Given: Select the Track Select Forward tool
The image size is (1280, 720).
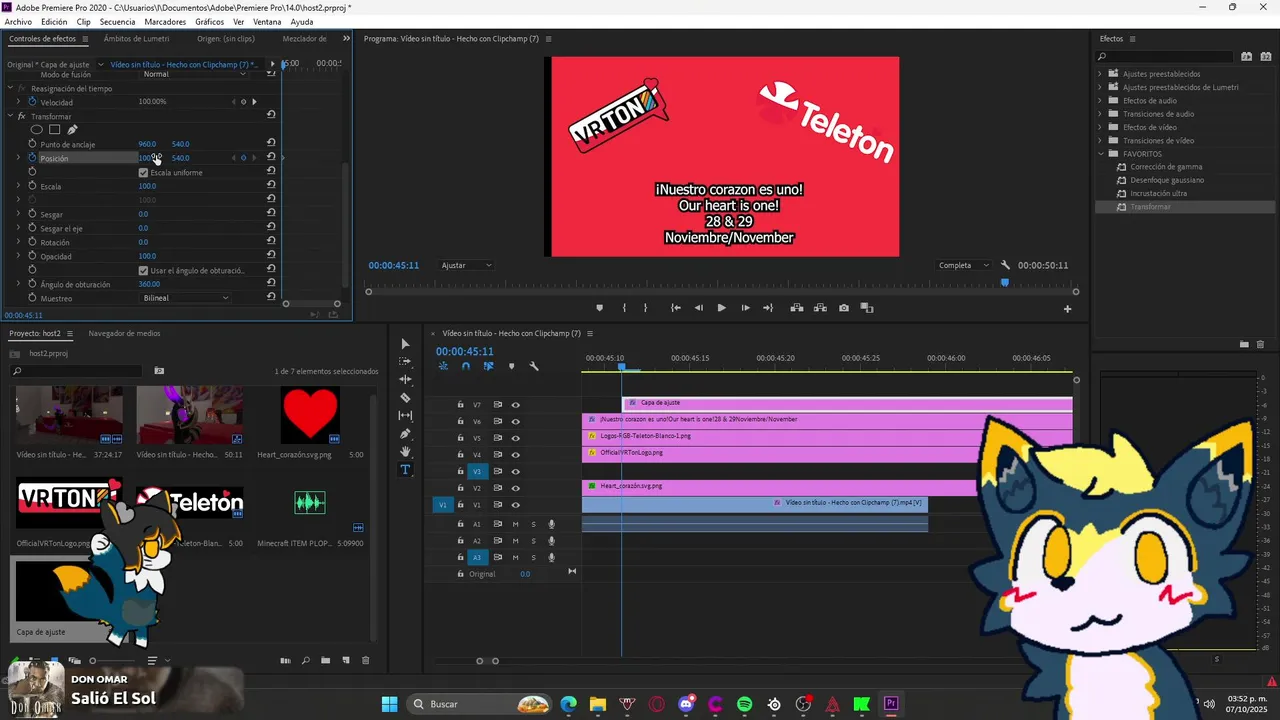Looking at the screenshot, I should point(405,361).
